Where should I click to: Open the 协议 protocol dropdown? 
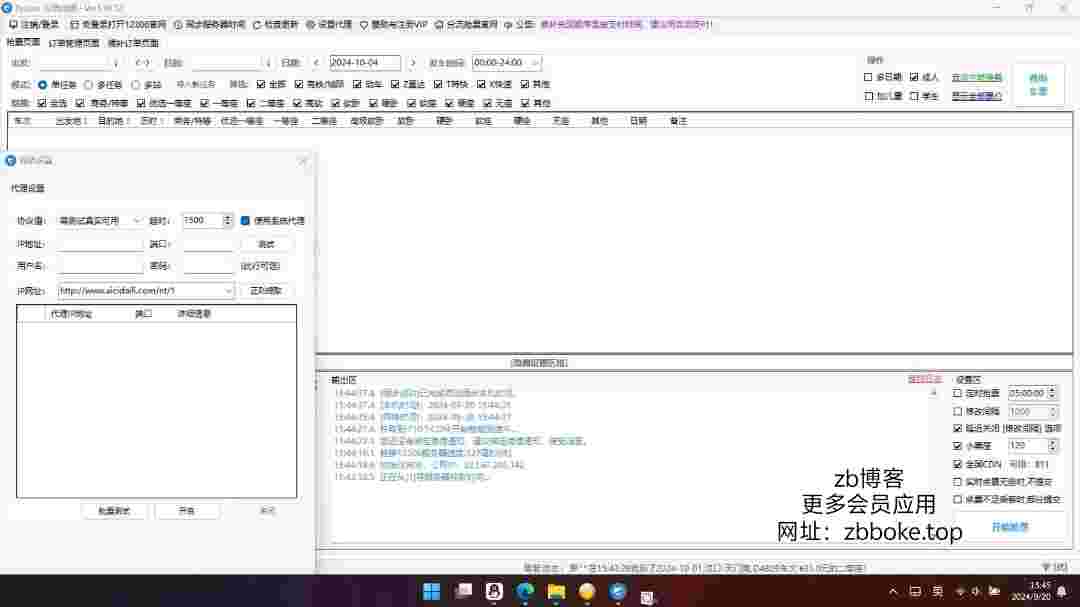(x=100, y=220)
